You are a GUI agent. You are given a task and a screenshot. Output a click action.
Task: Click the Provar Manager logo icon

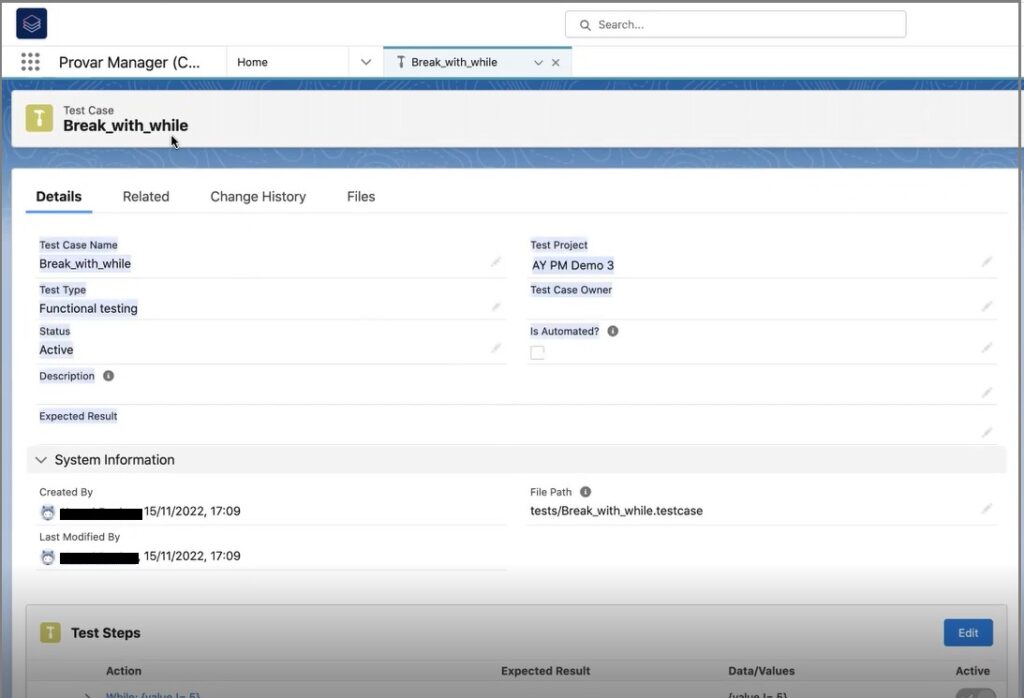pos(31,24)
